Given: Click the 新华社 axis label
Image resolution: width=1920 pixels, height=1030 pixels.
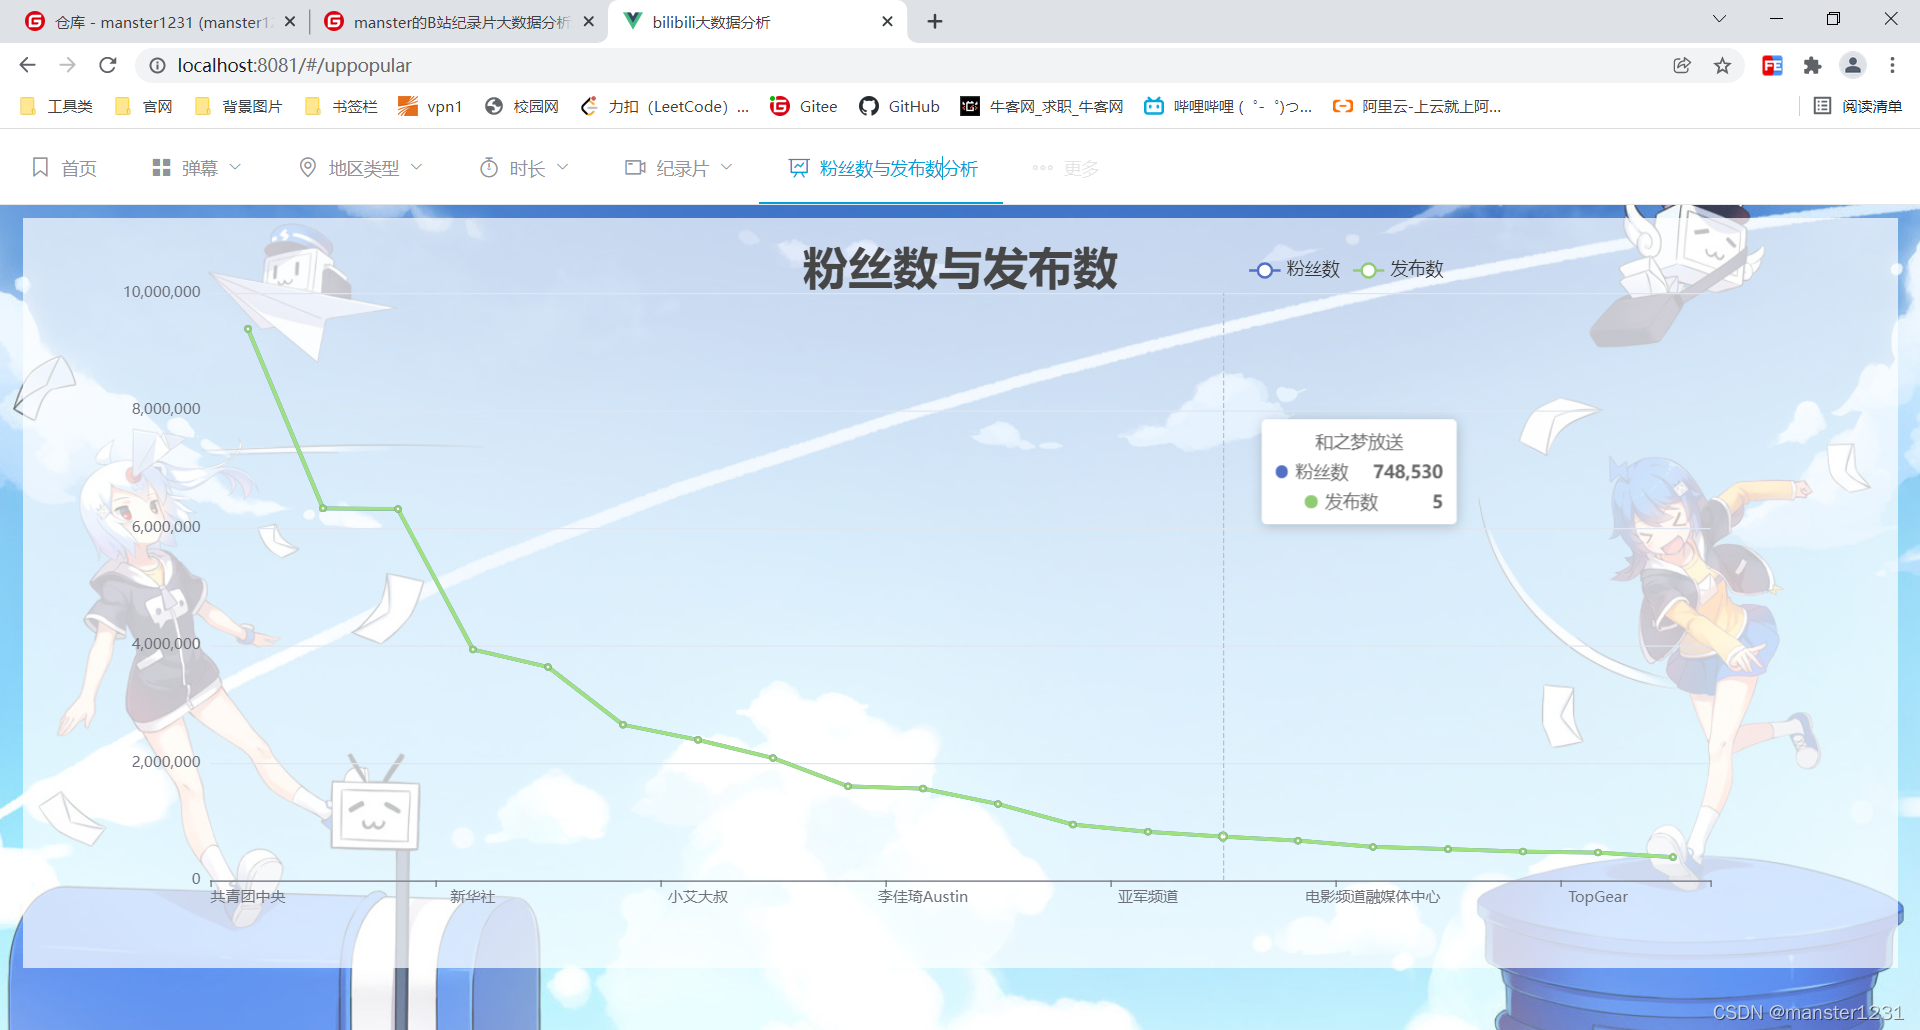Looking at the screenshot, I should [x=473, y=897].
